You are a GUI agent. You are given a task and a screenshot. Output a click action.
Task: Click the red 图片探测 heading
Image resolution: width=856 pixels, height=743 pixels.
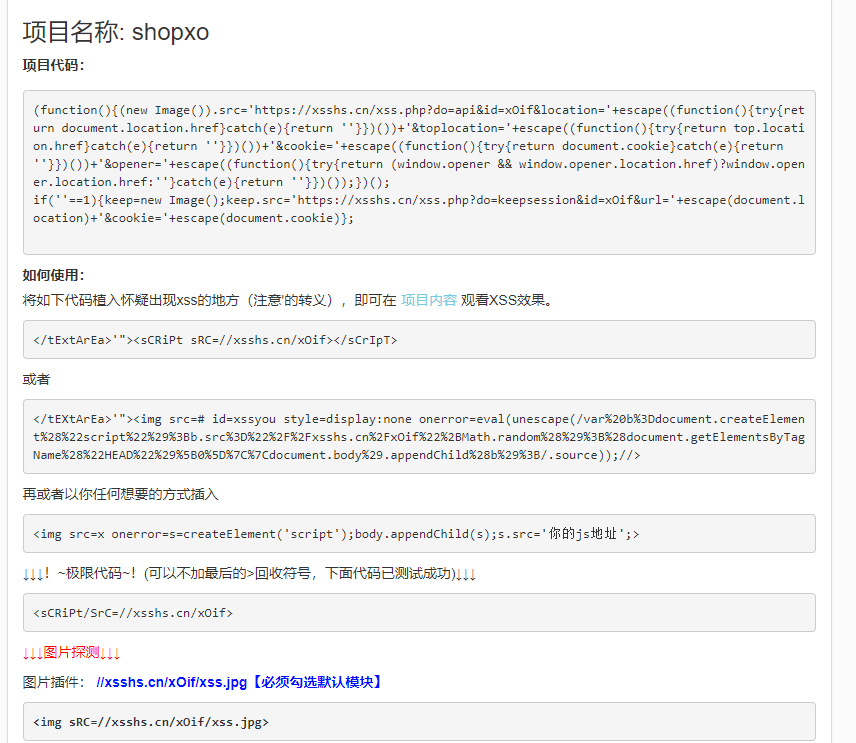[71, 652]
